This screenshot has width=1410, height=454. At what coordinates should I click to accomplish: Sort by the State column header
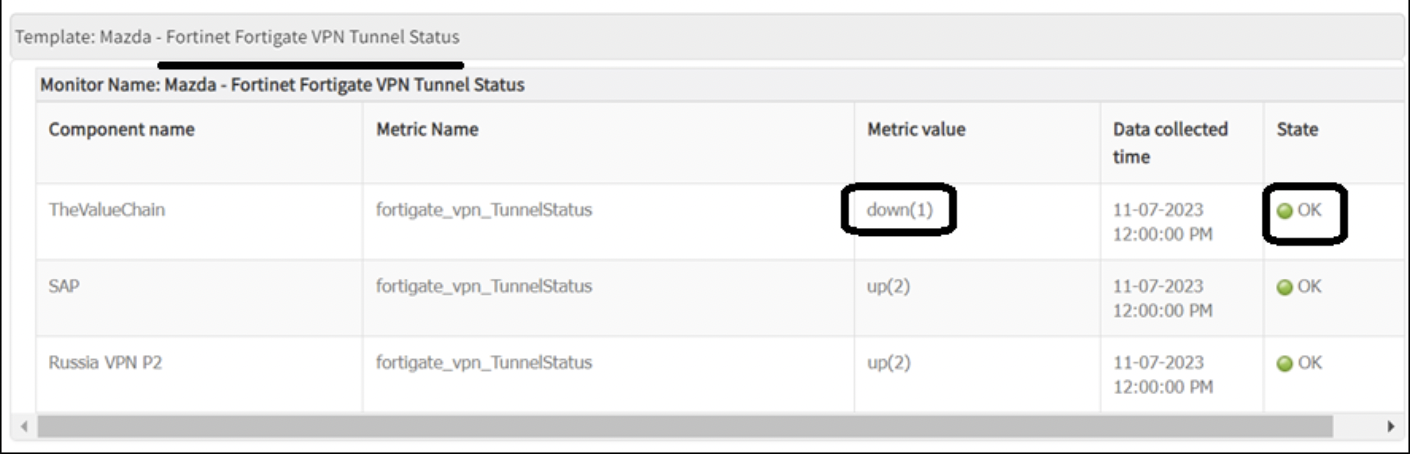(x=1297, y=129)
